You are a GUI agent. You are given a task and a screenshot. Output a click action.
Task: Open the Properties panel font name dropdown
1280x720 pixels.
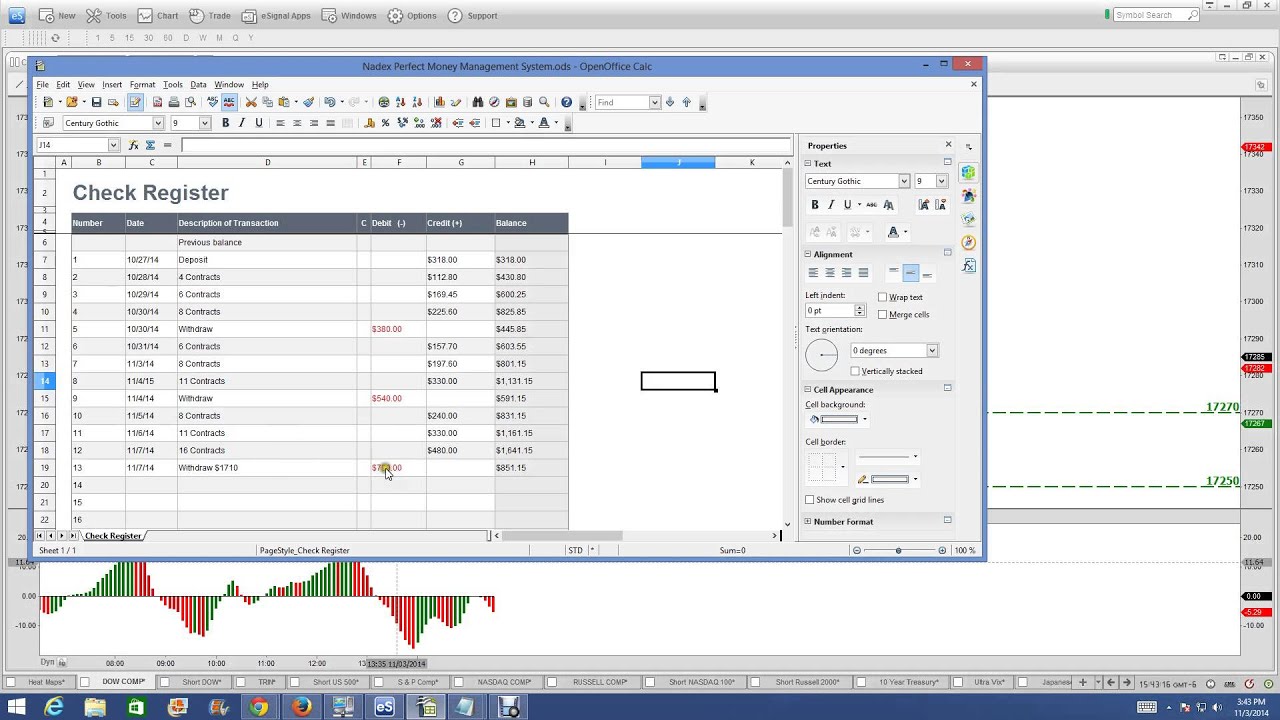pyautogui.click(x=904, y=181)
